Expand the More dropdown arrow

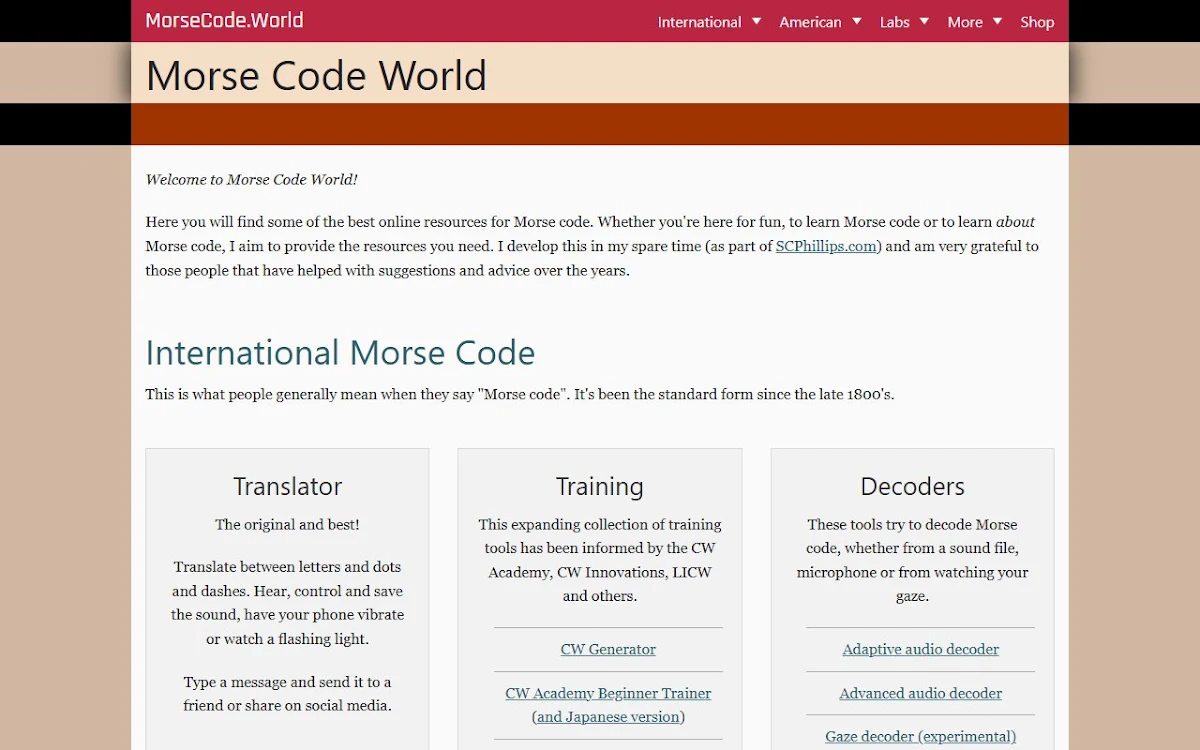click(997, 21)
